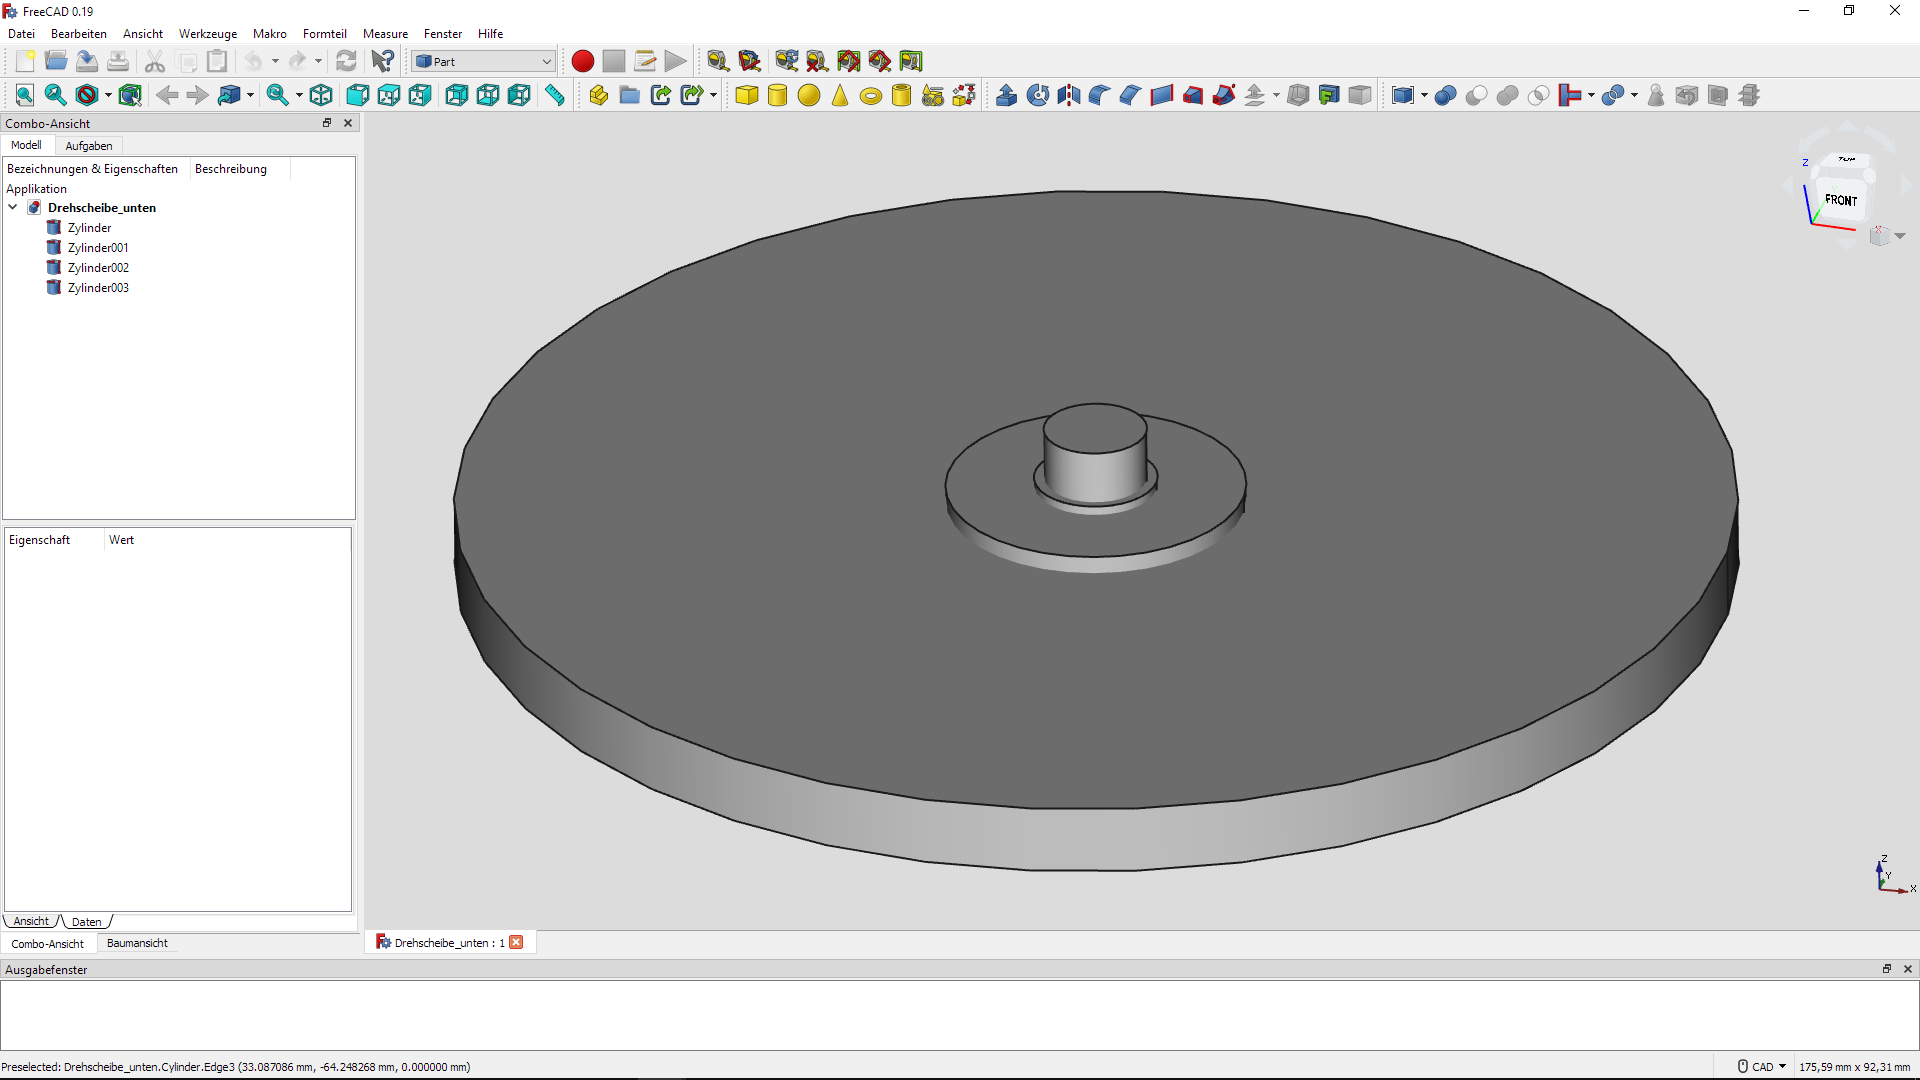Open the Revolve tool
The width and height of the screenshot is (1920, 1080).
pyautogui.click(x=1038, y=95)
